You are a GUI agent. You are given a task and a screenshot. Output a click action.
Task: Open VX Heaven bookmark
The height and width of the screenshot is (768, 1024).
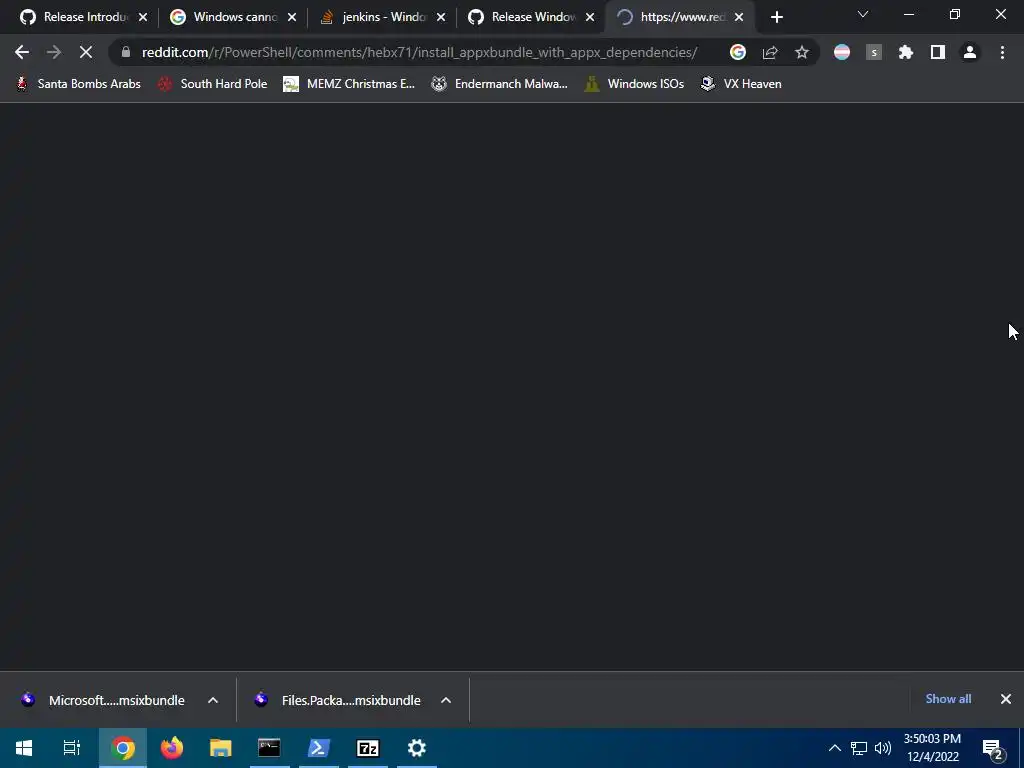tap(741, 84)
